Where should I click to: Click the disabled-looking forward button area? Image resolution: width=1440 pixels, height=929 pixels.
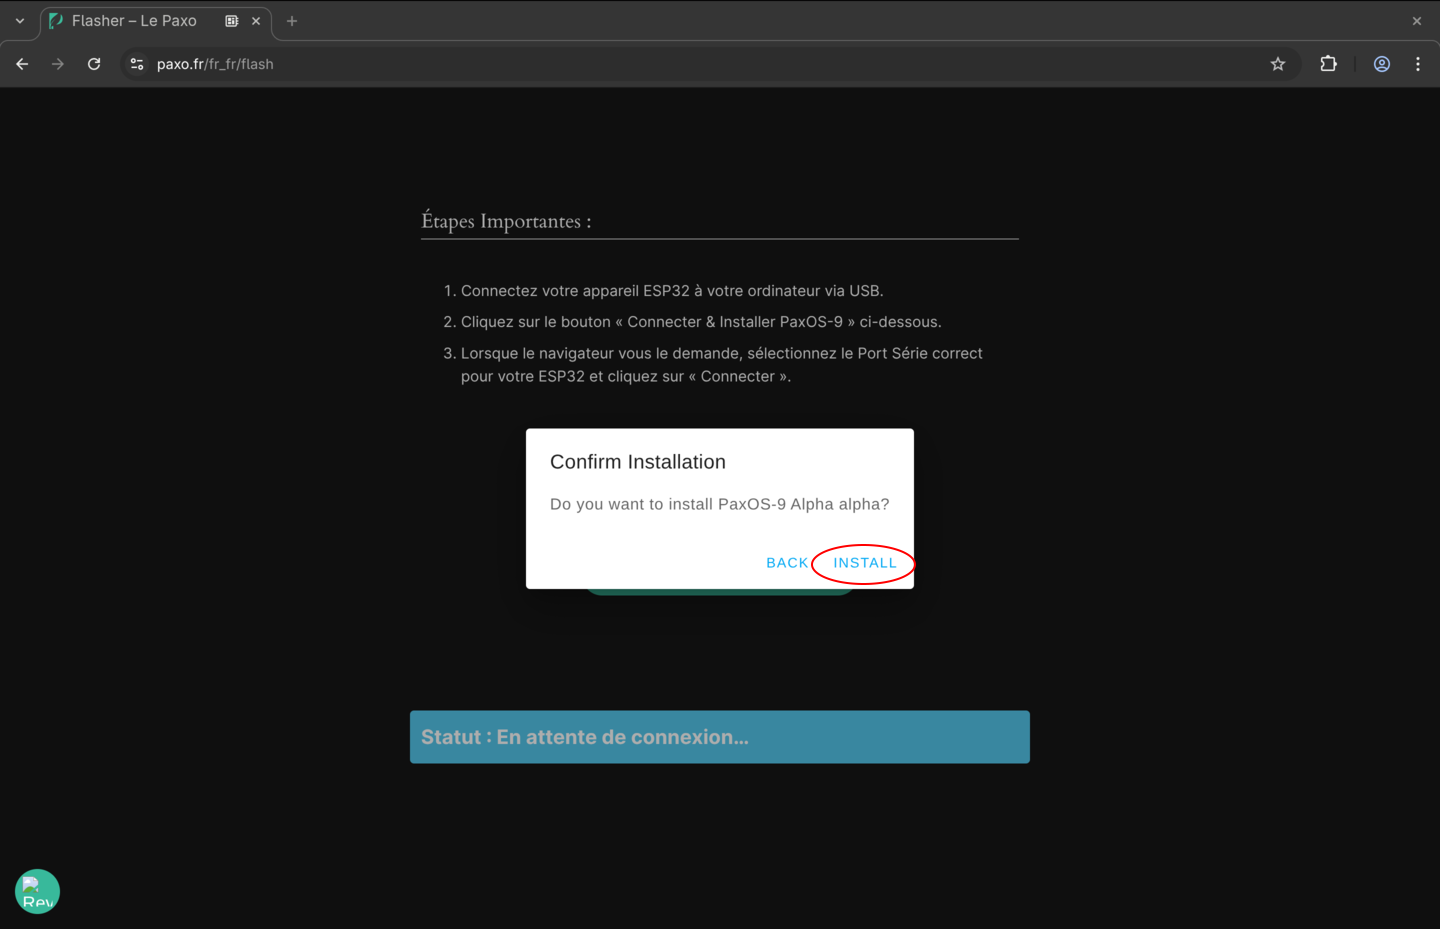click(57, 63)
